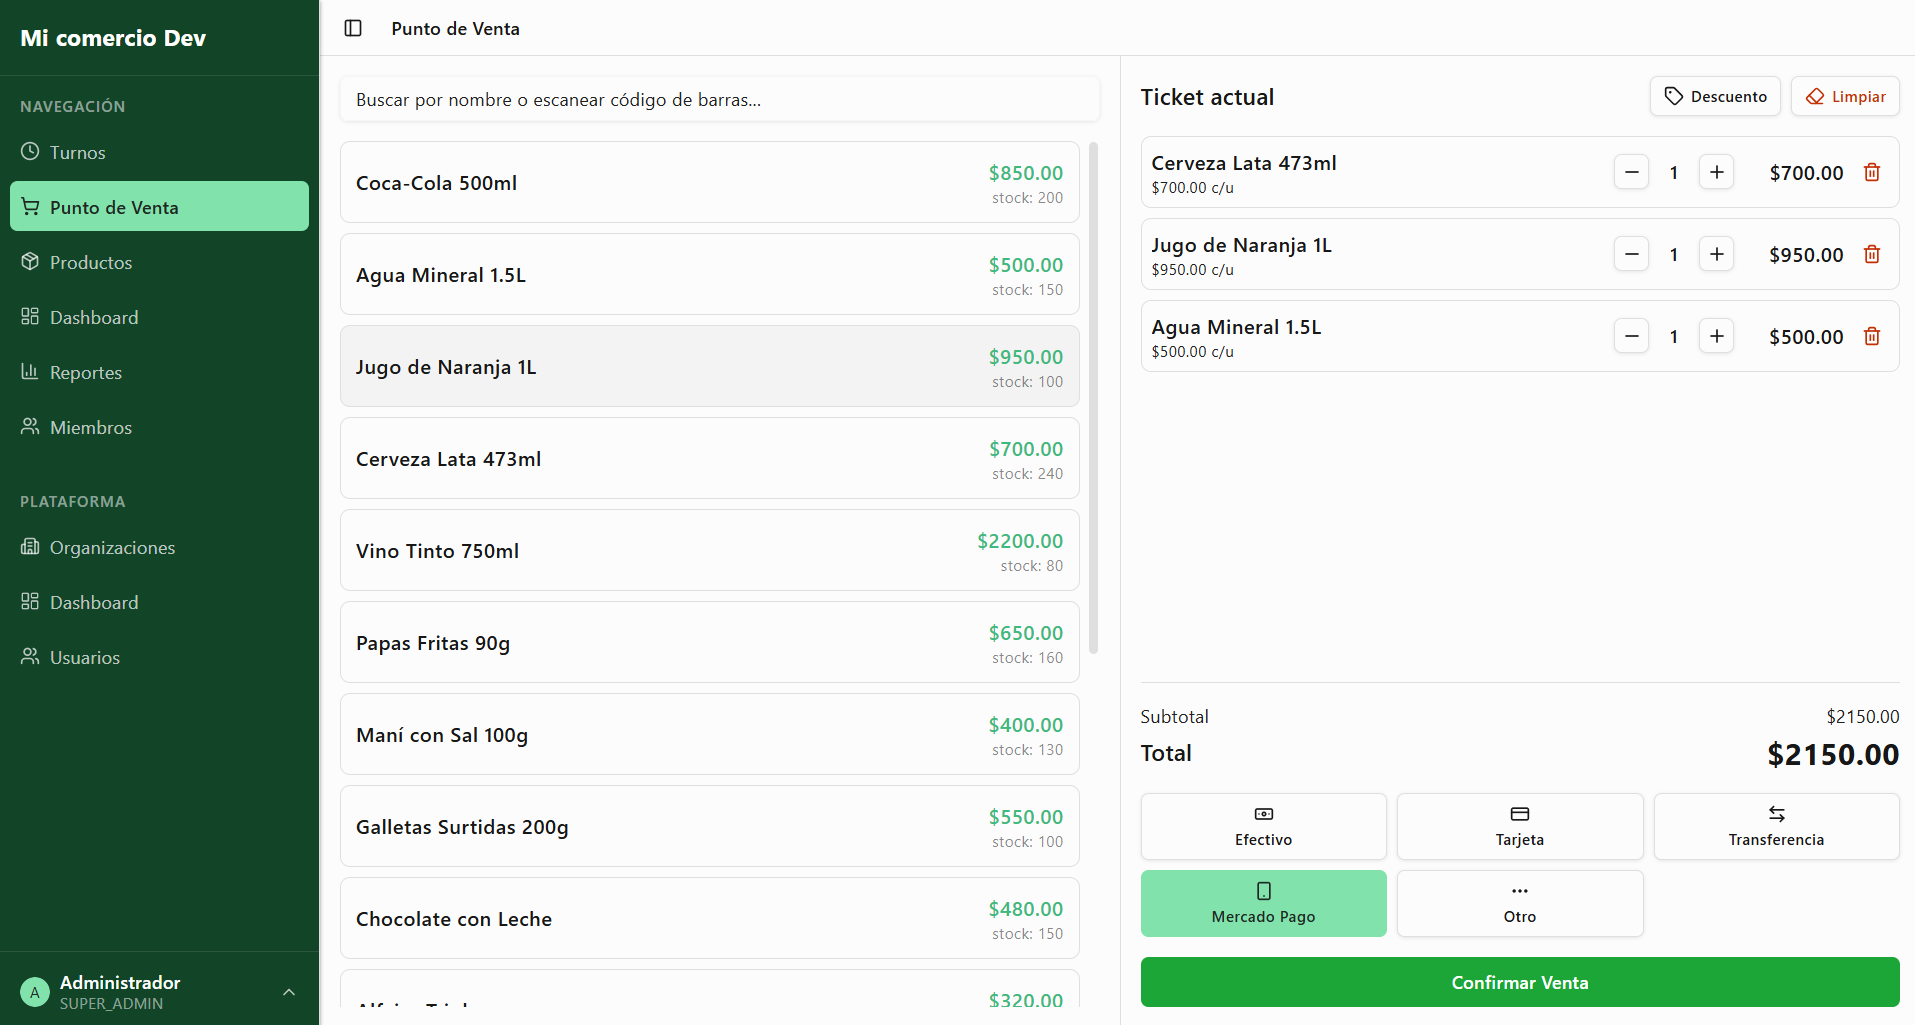1915x1025 pixels.
Task: Increase Jugo de Naranja 1L quantity
Action: (1717, 254)
